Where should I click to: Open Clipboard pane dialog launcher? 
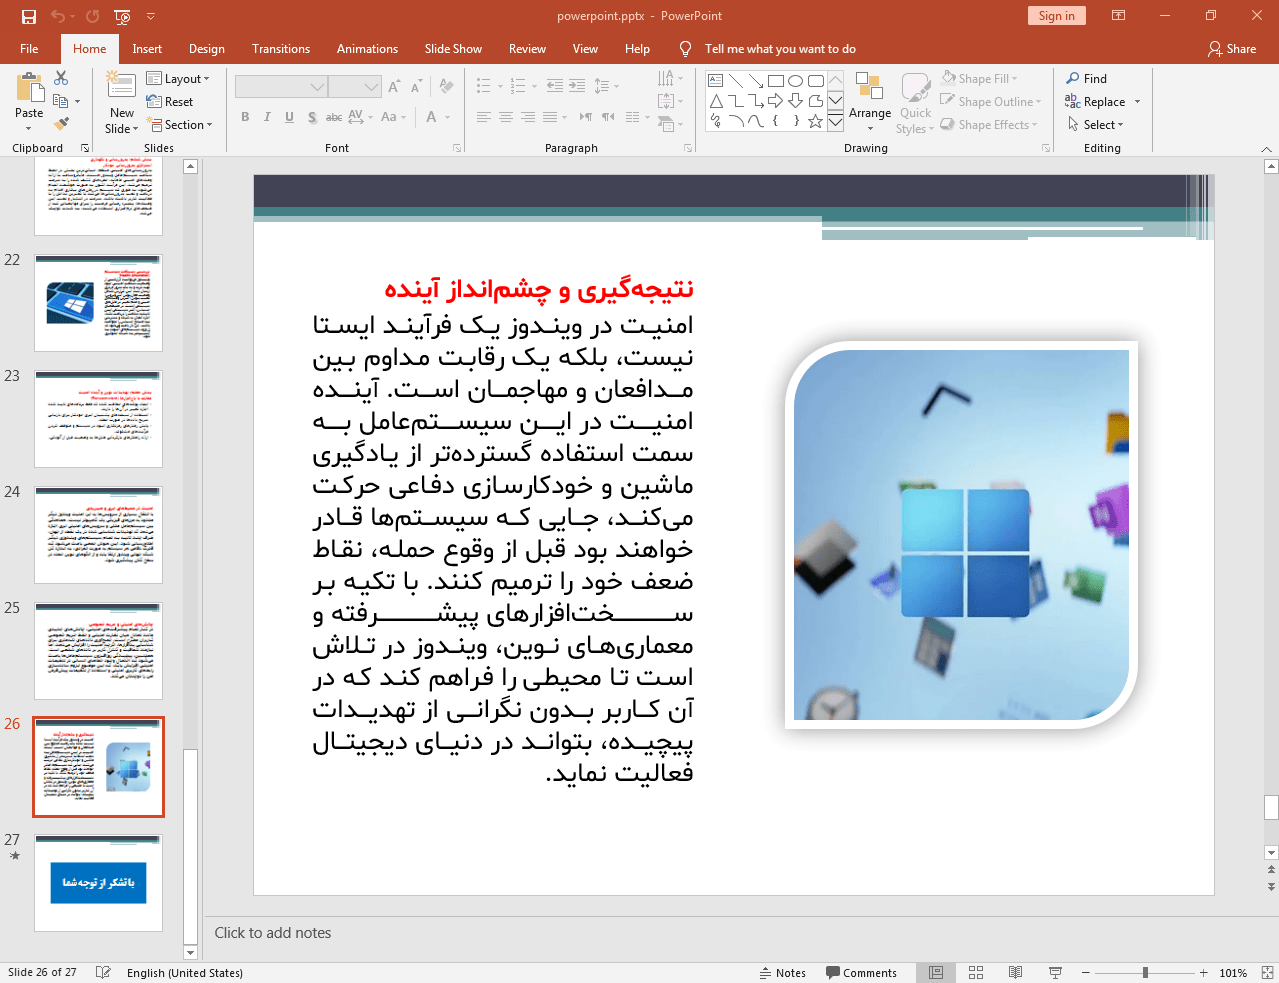tap(85, 148)
